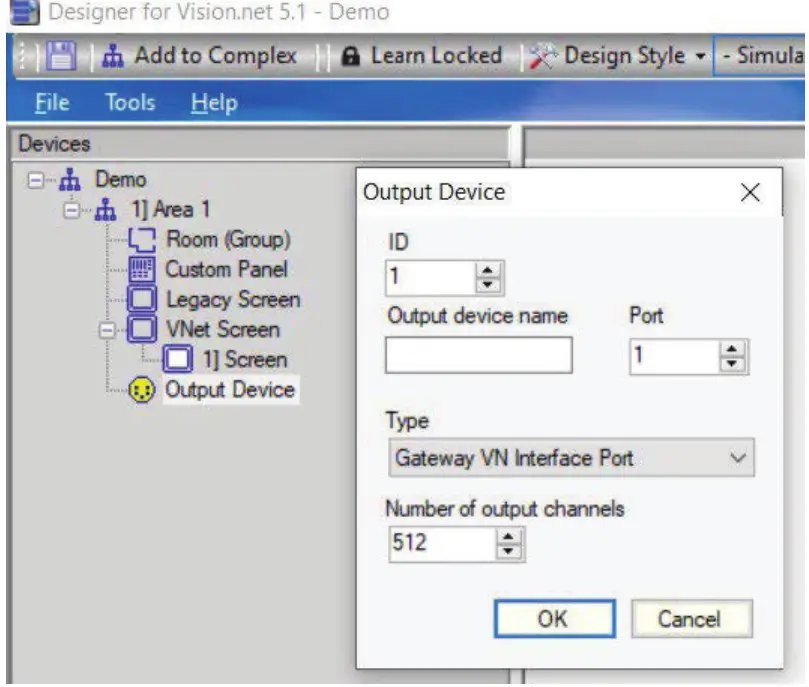Select the 1] Area 1 label
The image size is (809, 687).
[x=170, y=209]
